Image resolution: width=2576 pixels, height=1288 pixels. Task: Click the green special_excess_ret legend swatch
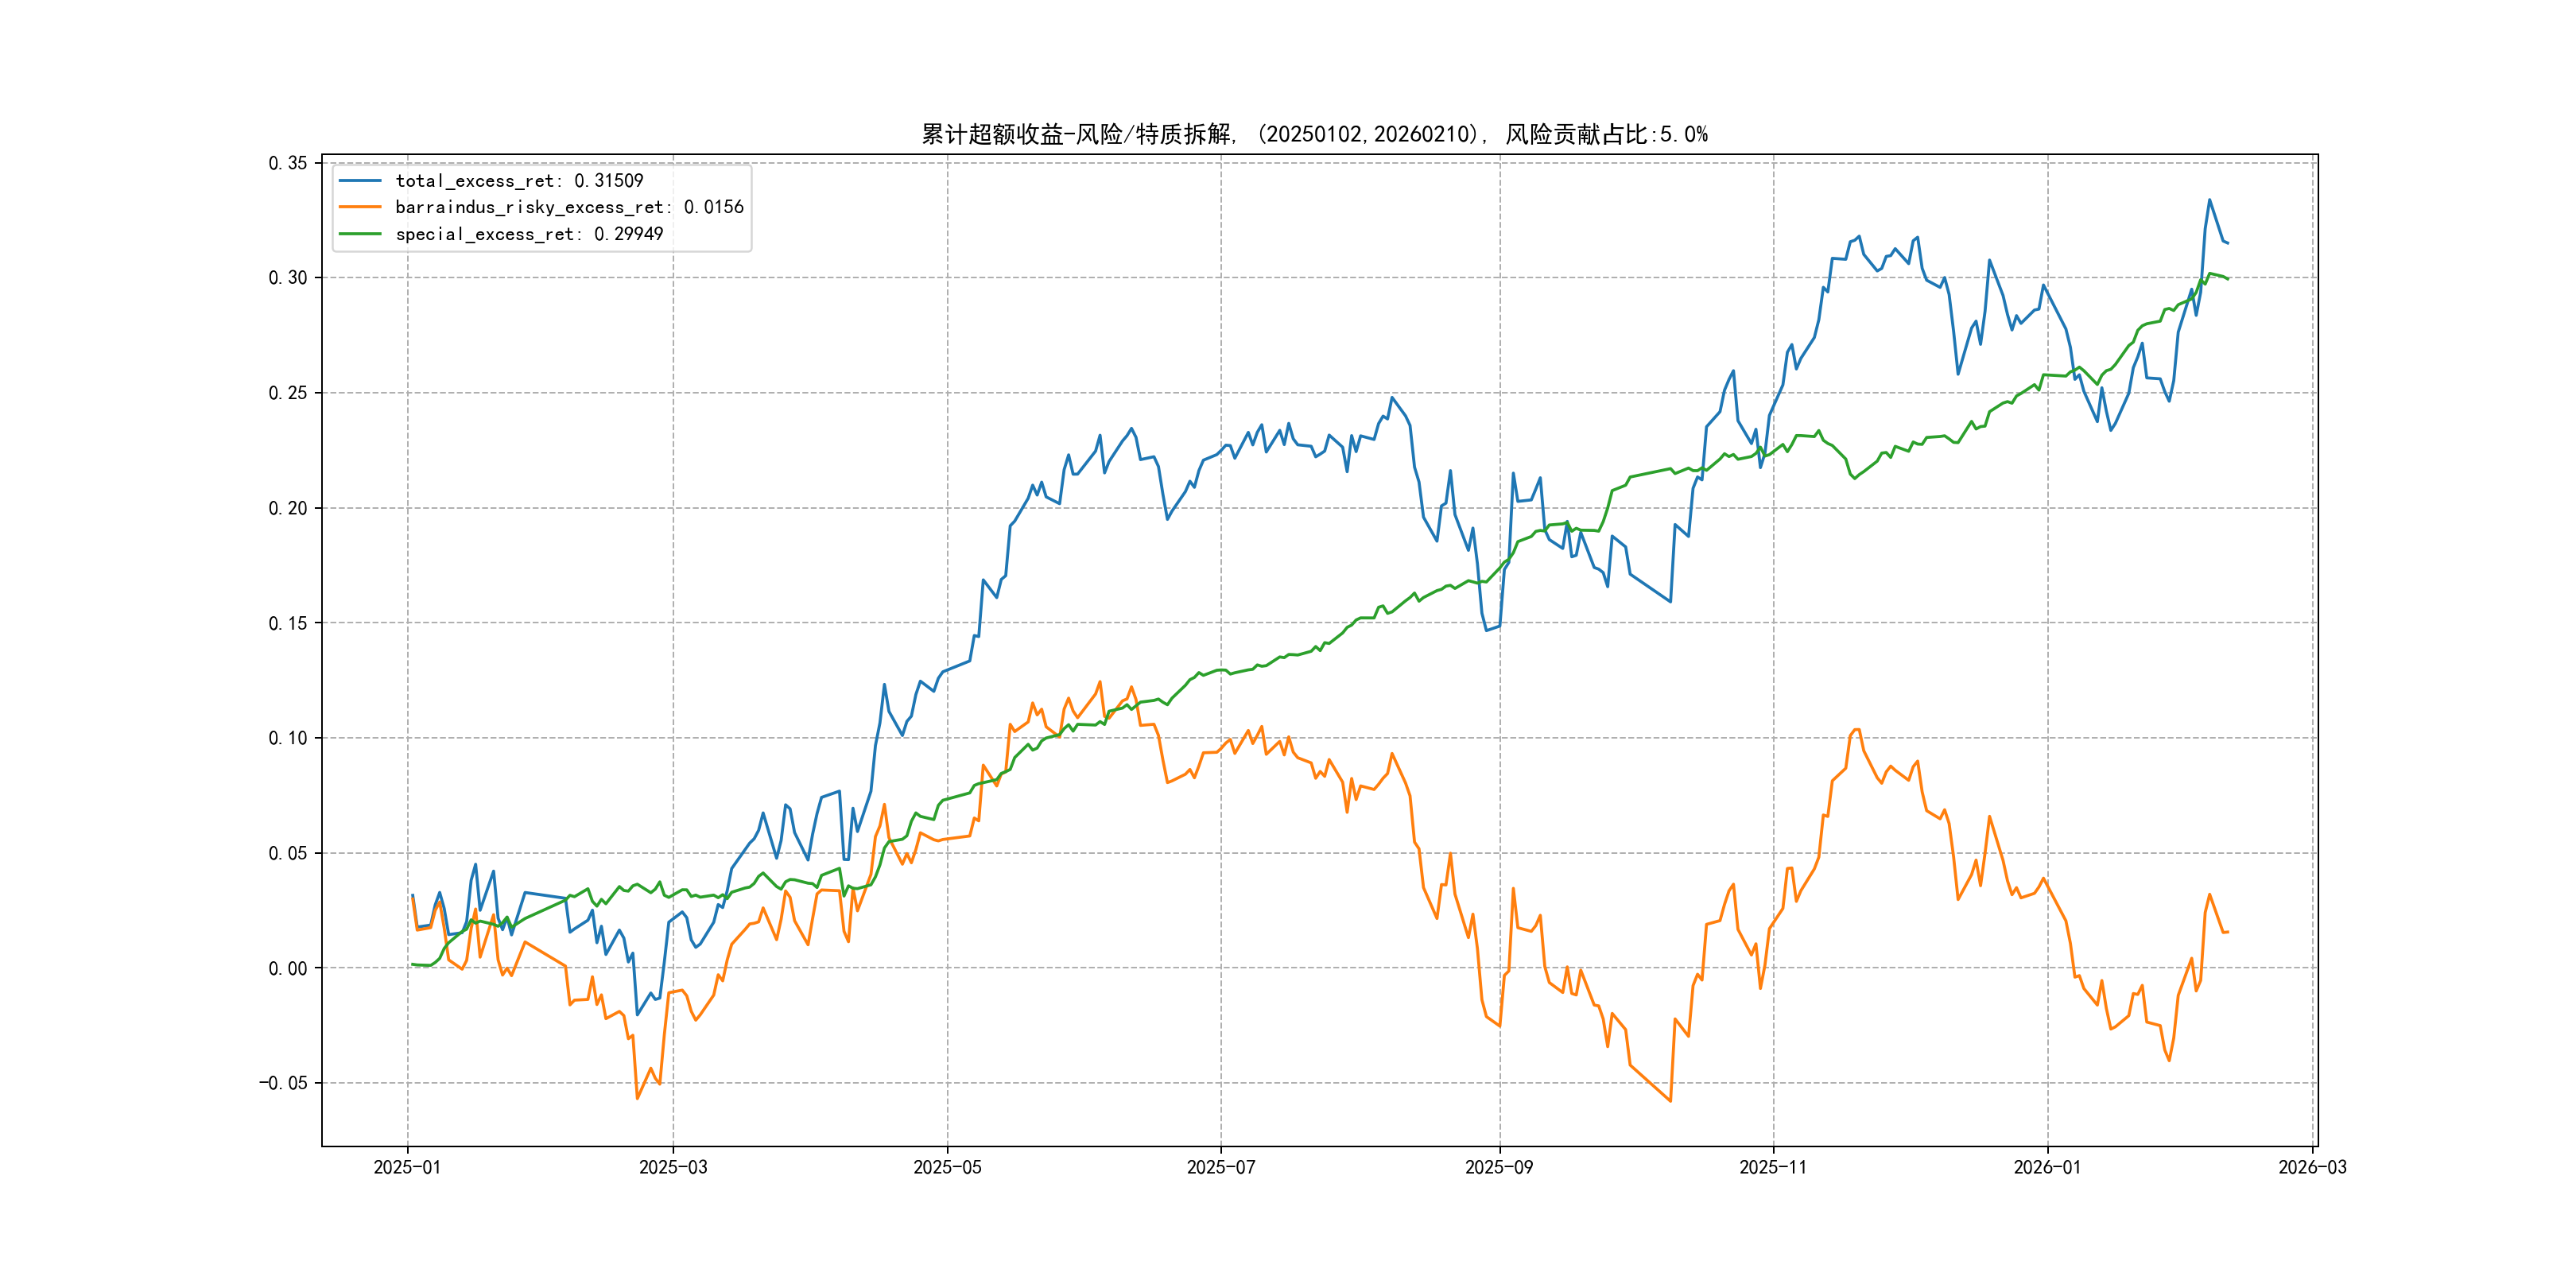[360, 234]
